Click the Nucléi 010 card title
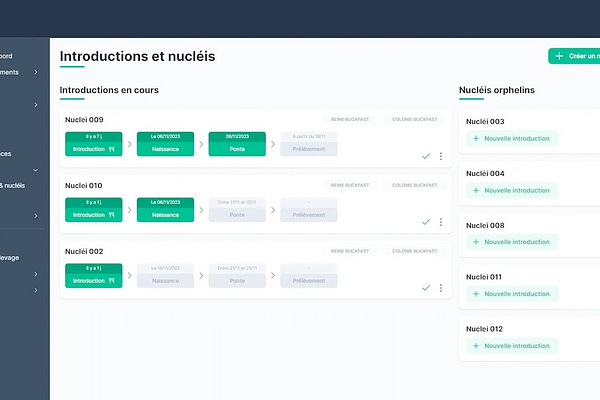 coord(83,186)
